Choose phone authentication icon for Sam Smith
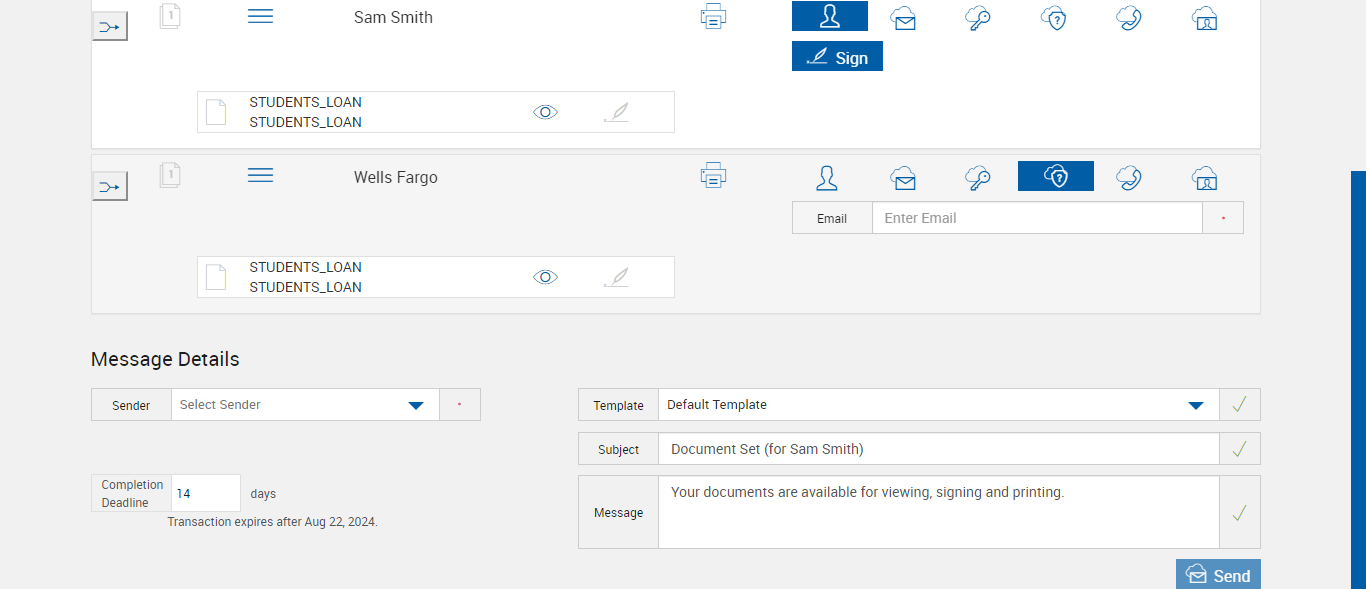The width and height of the screenshot is (1366, 589). click(1129, 18)
